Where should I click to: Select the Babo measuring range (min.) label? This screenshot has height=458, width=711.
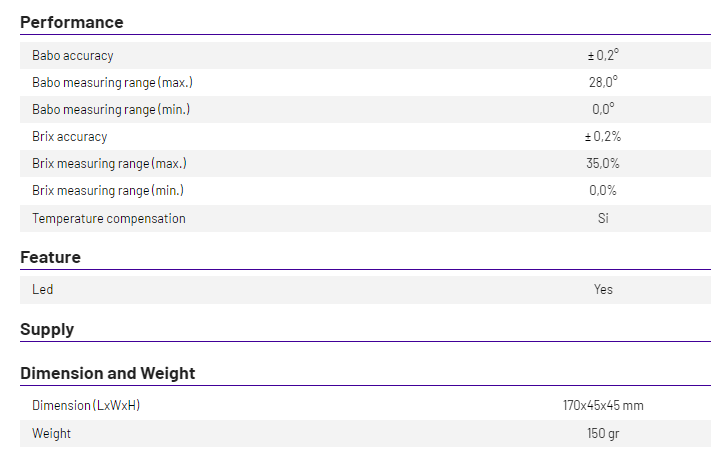click(x=111, y=109)
